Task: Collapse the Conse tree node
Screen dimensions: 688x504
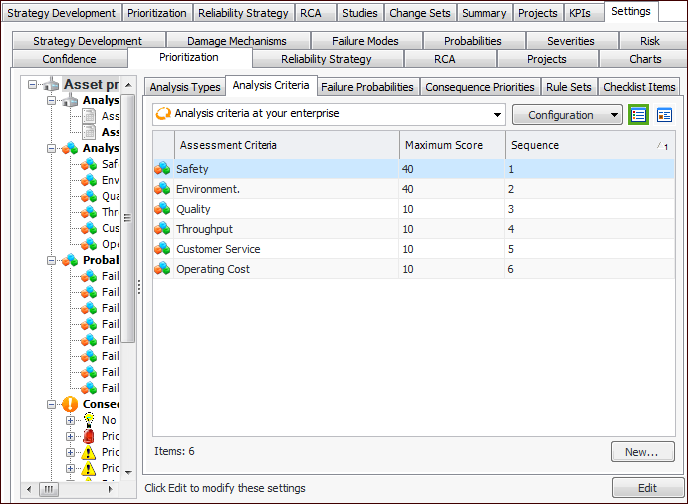Action: pos(51,404)
